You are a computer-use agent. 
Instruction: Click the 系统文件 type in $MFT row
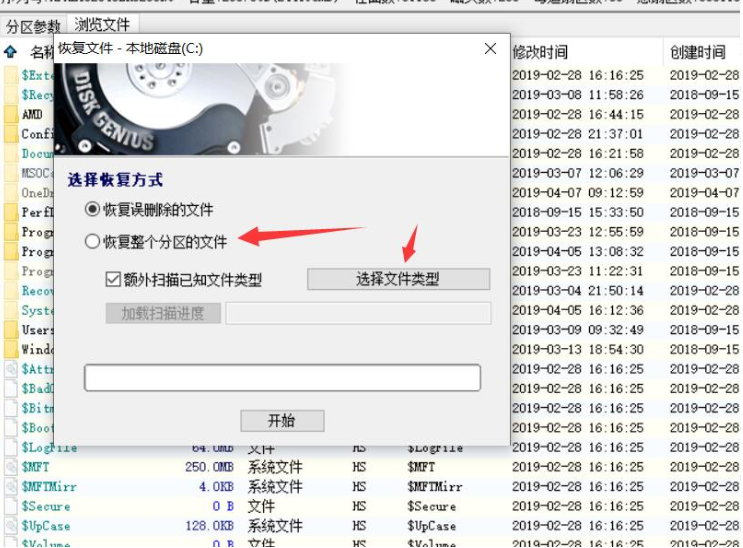[275, 467]
